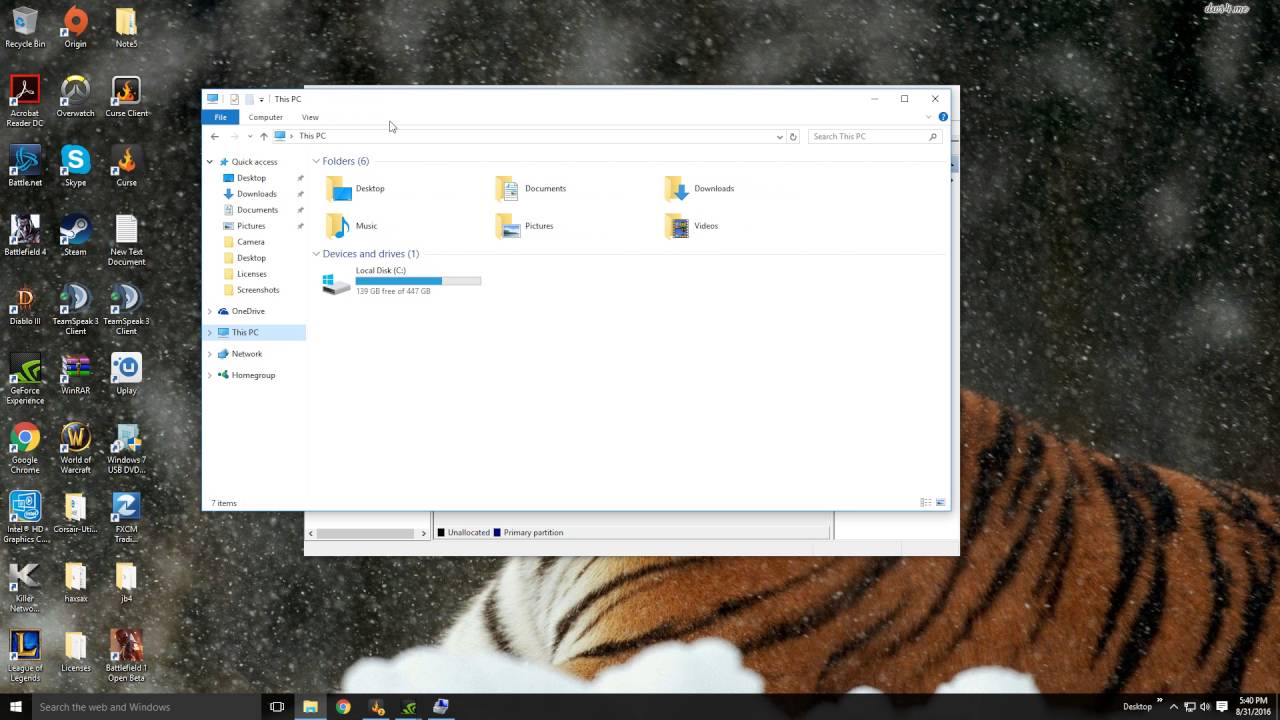Open the View ribbon tab
Screen dimensions: 1280x720
click(x=310, y=117)
